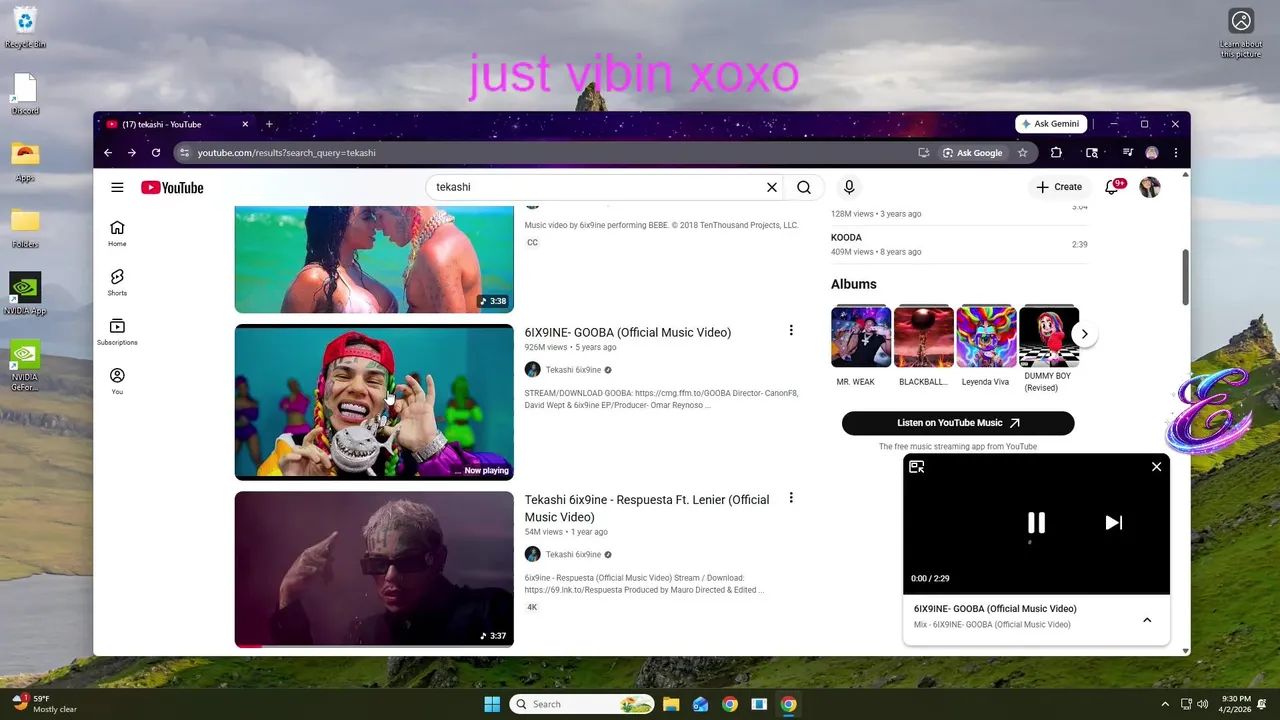Select the Recycle Bin desktop icon
This screenshot has height=720, width=1280.
[25, 27]
